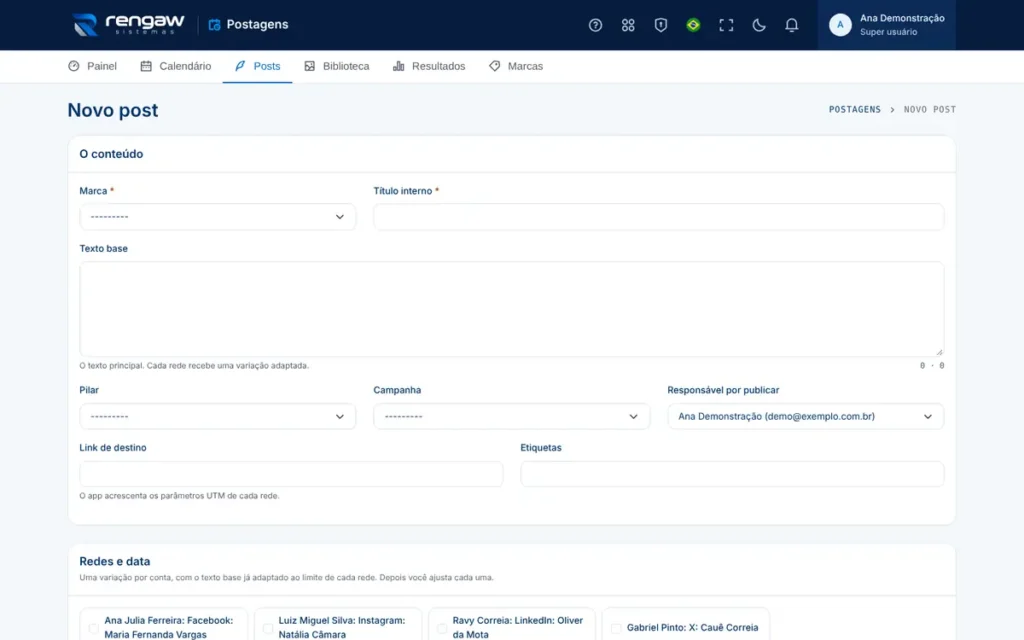
Task: Click the 'Novo post' page title
Action: pos(113,110)
